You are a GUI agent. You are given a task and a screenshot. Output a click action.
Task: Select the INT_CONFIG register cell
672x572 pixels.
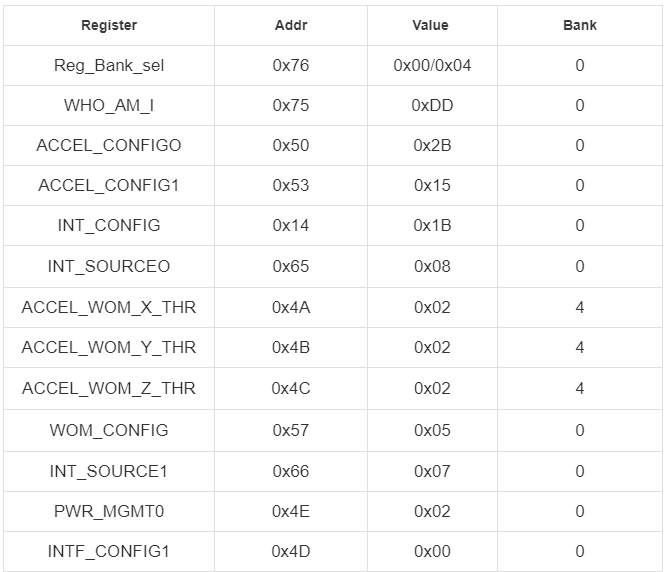109,225
